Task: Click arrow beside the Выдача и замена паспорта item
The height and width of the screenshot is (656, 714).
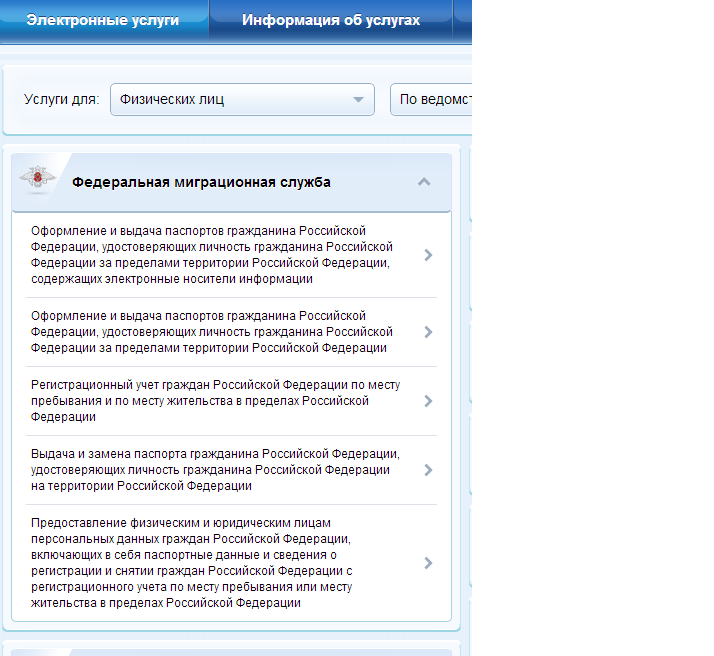Action: [428, 470]
